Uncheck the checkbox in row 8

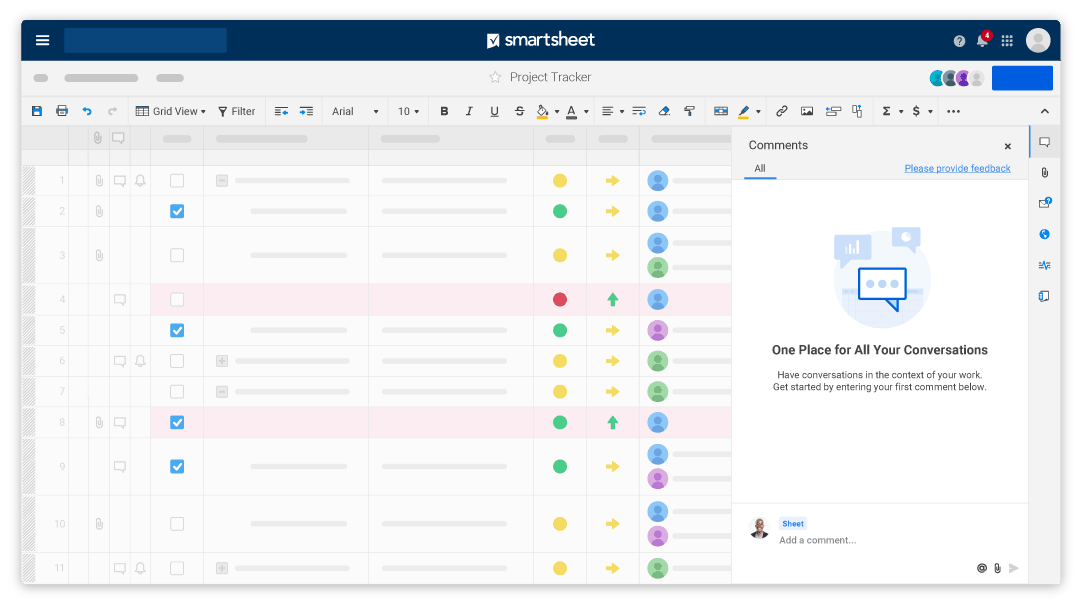(x=177, y=423)
